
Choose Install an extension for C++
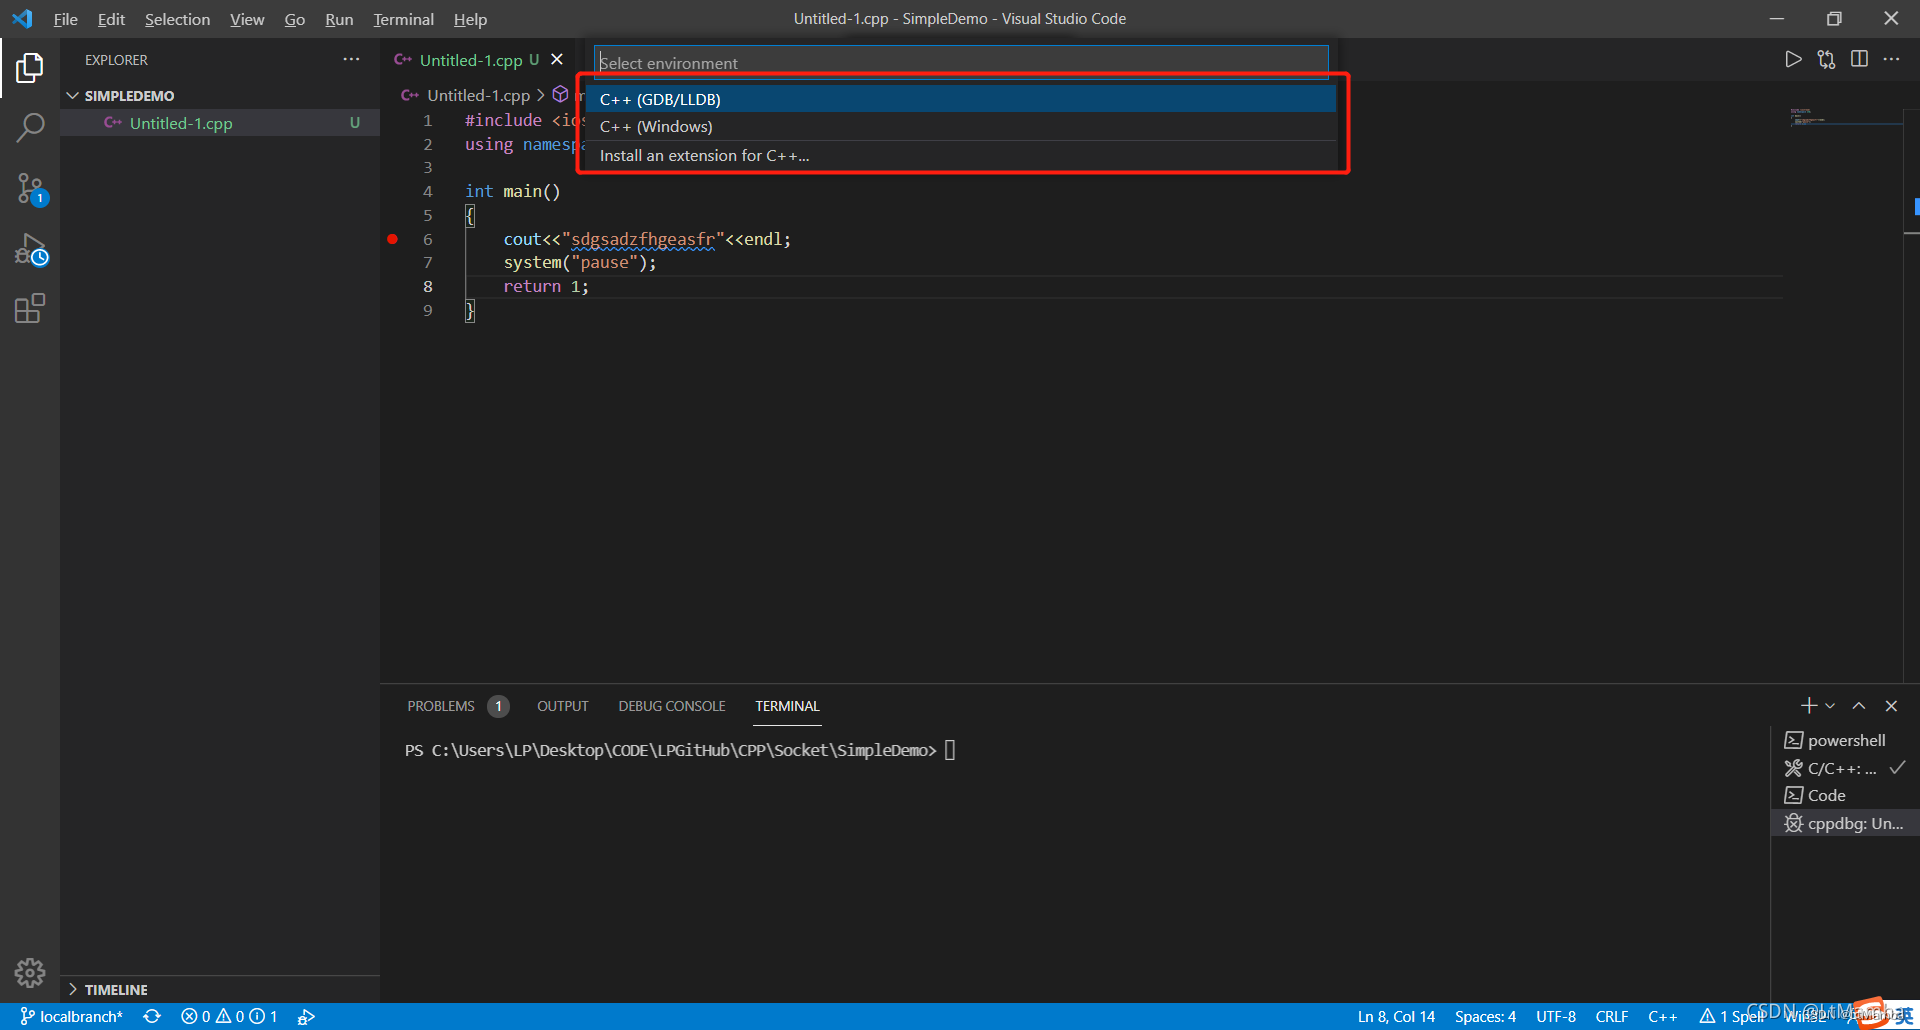pyautogui.click(x=961, y=155)
